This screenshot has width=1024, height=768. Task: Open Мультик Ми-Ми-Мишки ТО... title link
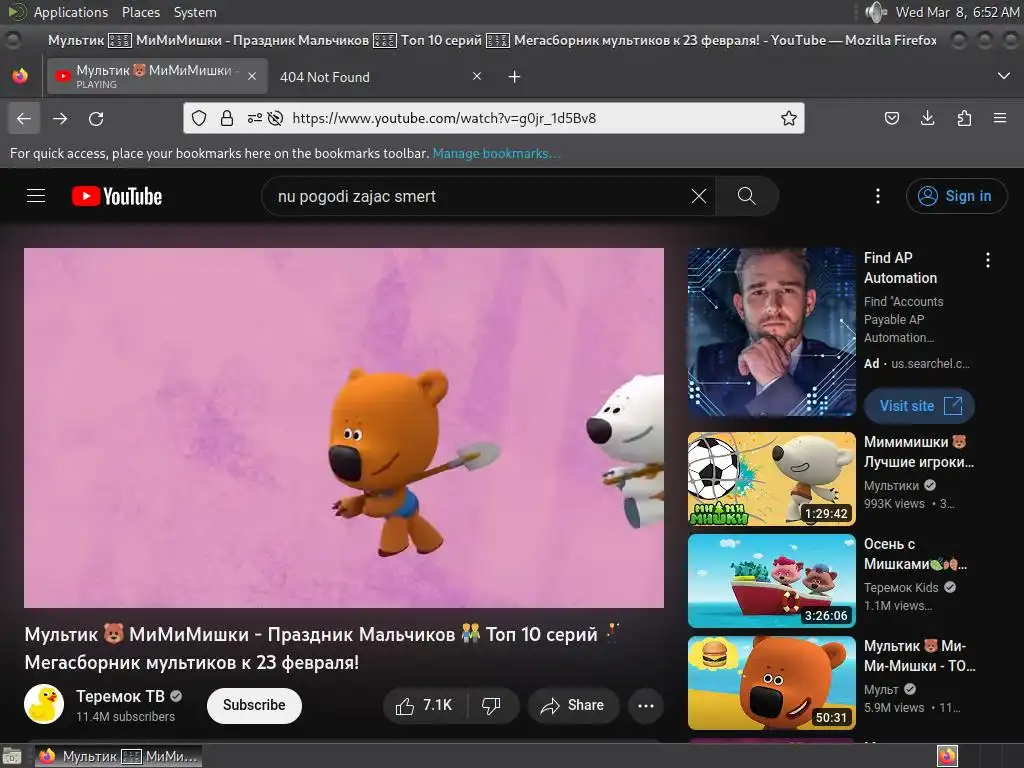(920, 656)
